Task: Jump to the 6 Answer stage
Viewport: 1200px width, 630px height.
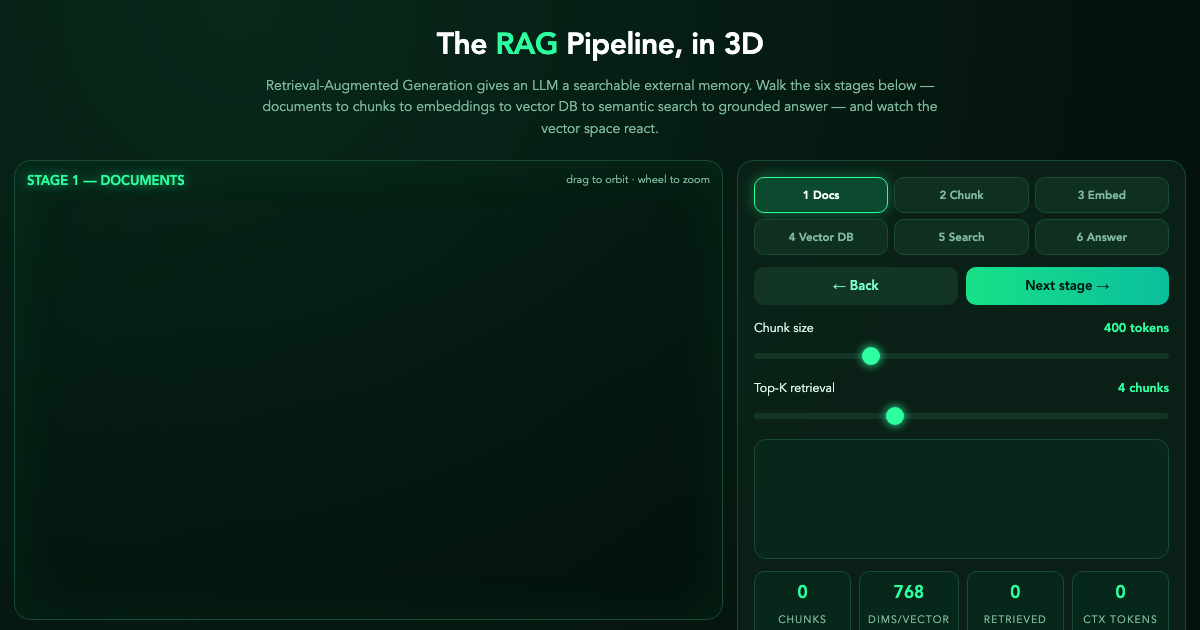Action: coord(1101,237)
